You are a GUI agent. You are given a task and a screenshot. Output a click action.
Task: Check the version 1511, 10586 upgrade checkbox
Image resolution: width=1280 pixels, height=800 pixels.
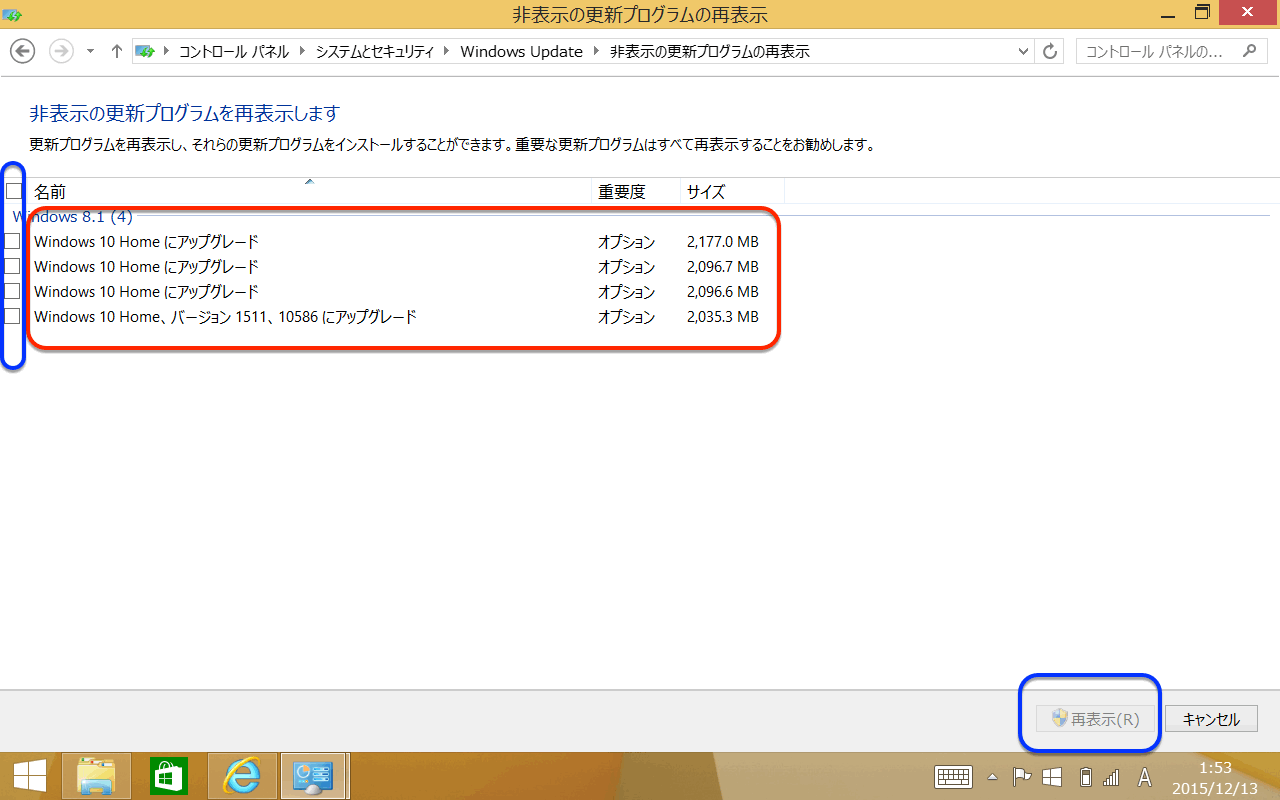[x=12, y=316]
